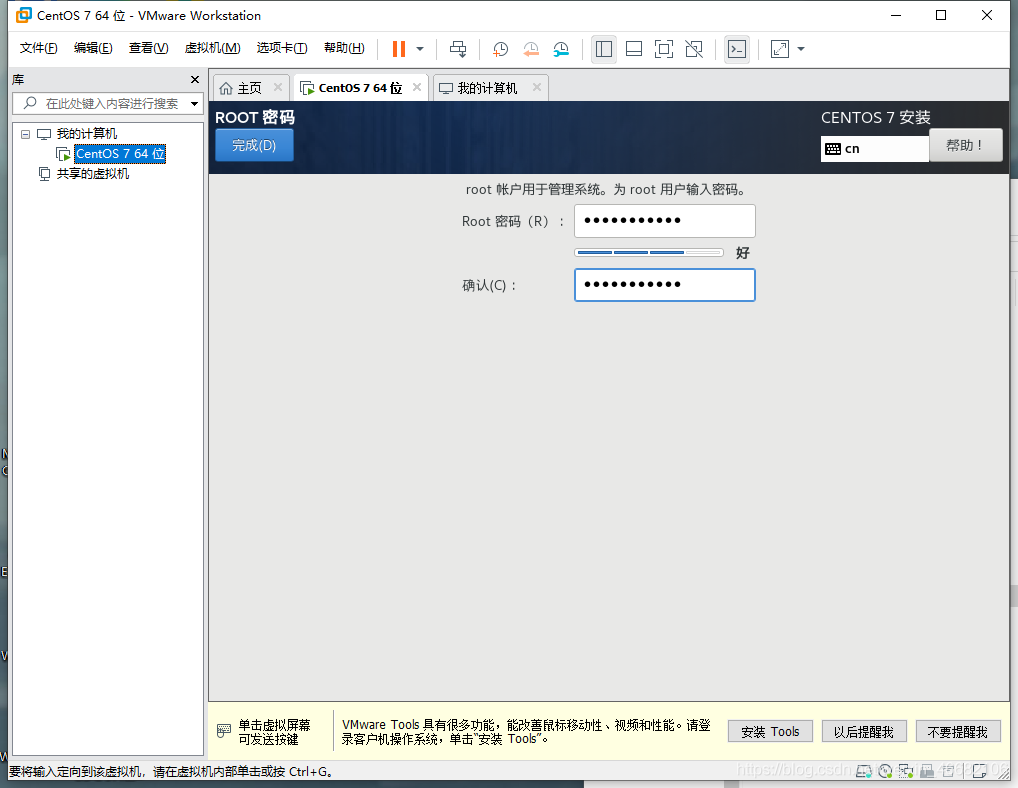Select 共享的虚拟机 in the library tree

tap(93, 174)
